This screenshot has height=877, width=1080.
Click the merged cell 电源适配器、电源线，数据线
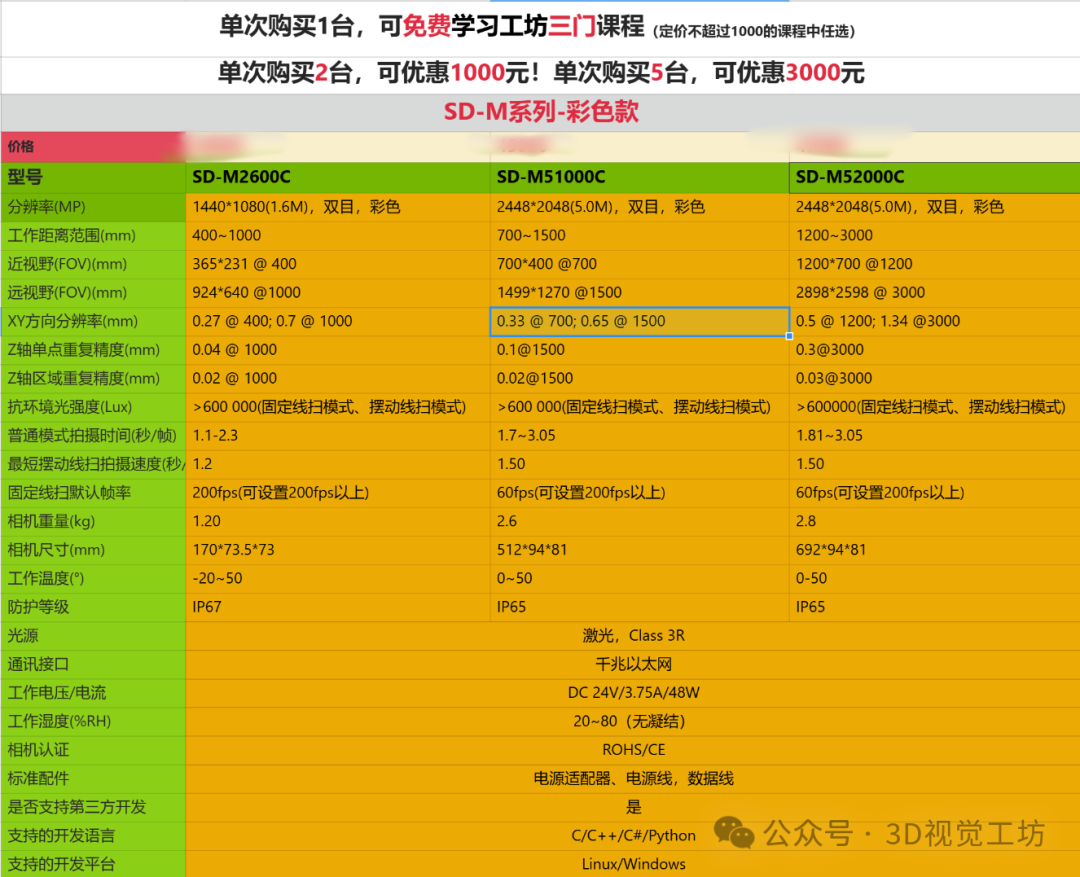click(x=633, y=779)
